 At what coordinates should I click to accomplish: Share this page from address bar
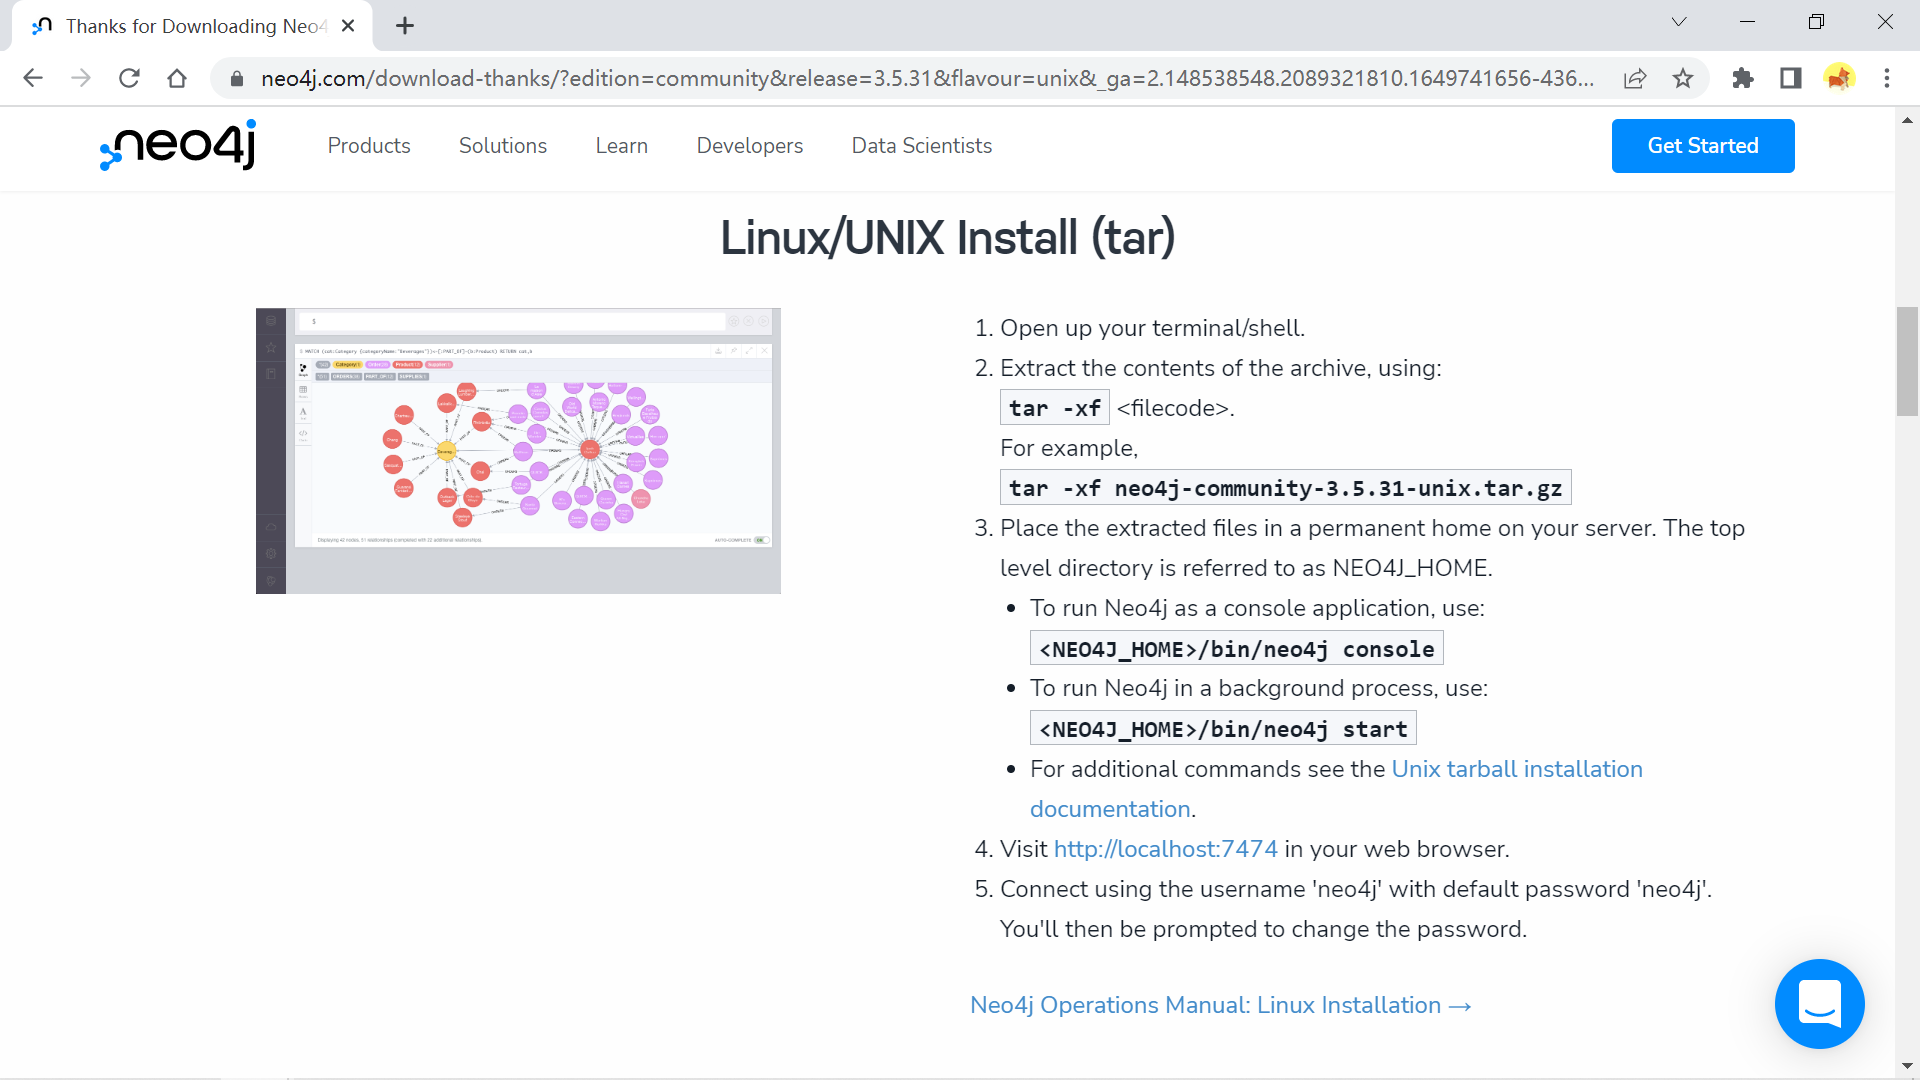click(1635, 78)
